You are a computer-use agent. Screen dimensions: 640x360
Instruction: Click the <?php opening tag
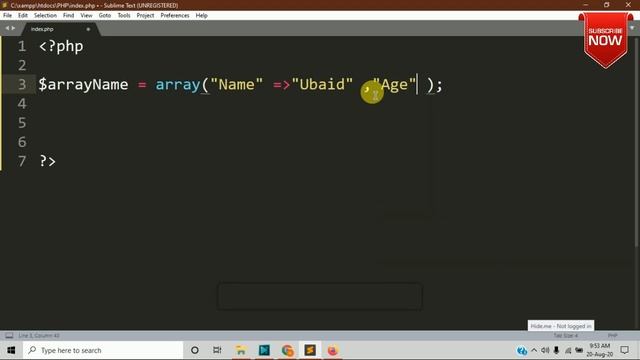point(61,46)
